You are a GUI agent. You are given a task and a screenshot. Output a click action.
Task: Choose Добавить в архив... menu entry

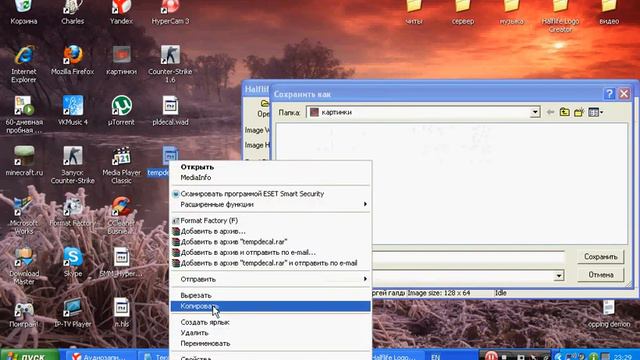coord(271,231)
